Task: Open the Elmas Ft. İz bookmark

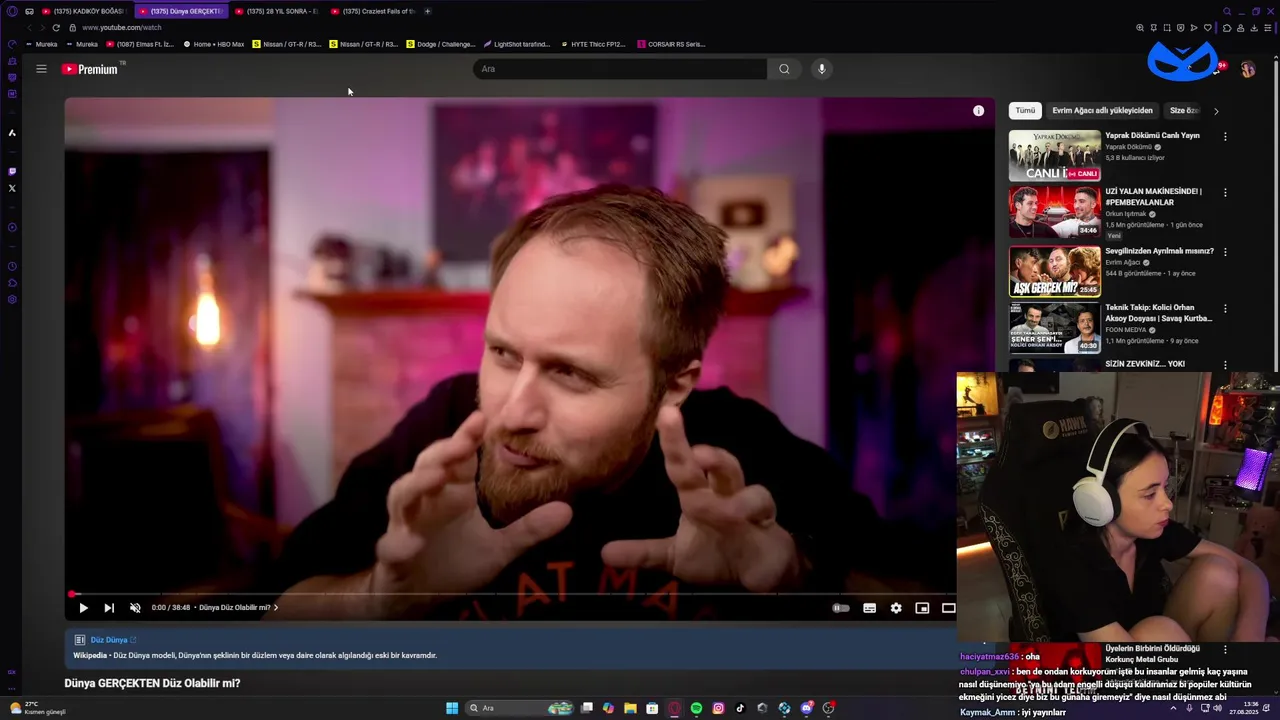Action: coord(139,44)
